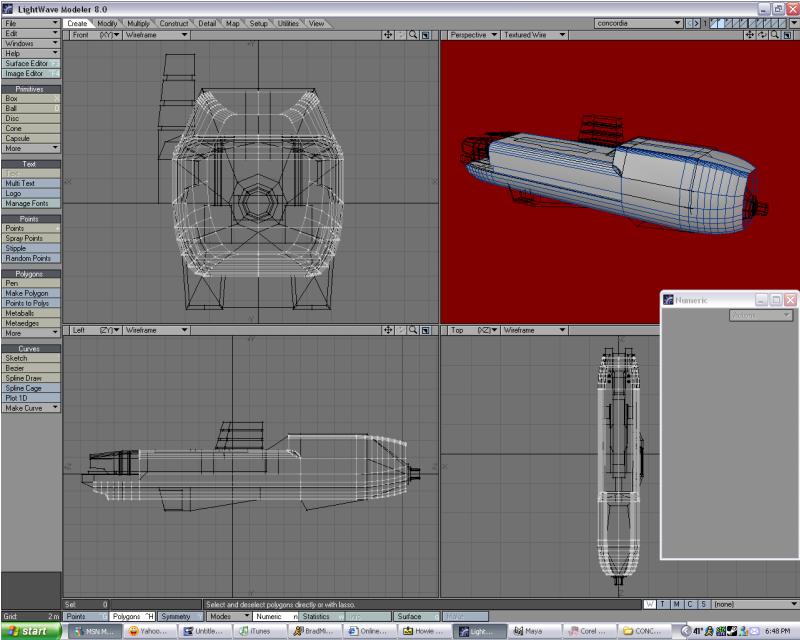Click the Box primitive button

31,99
